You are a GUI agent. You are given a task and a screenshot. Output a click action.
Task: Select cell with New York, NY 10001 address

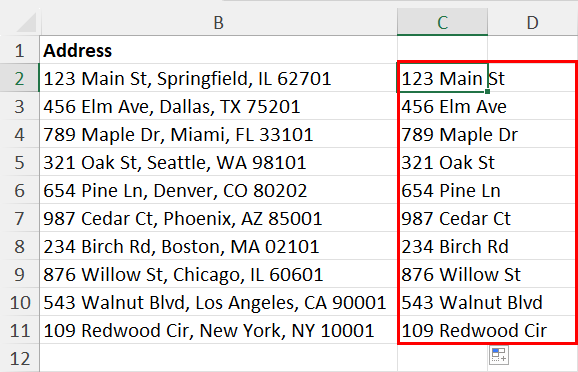click(x=218, y=330)
